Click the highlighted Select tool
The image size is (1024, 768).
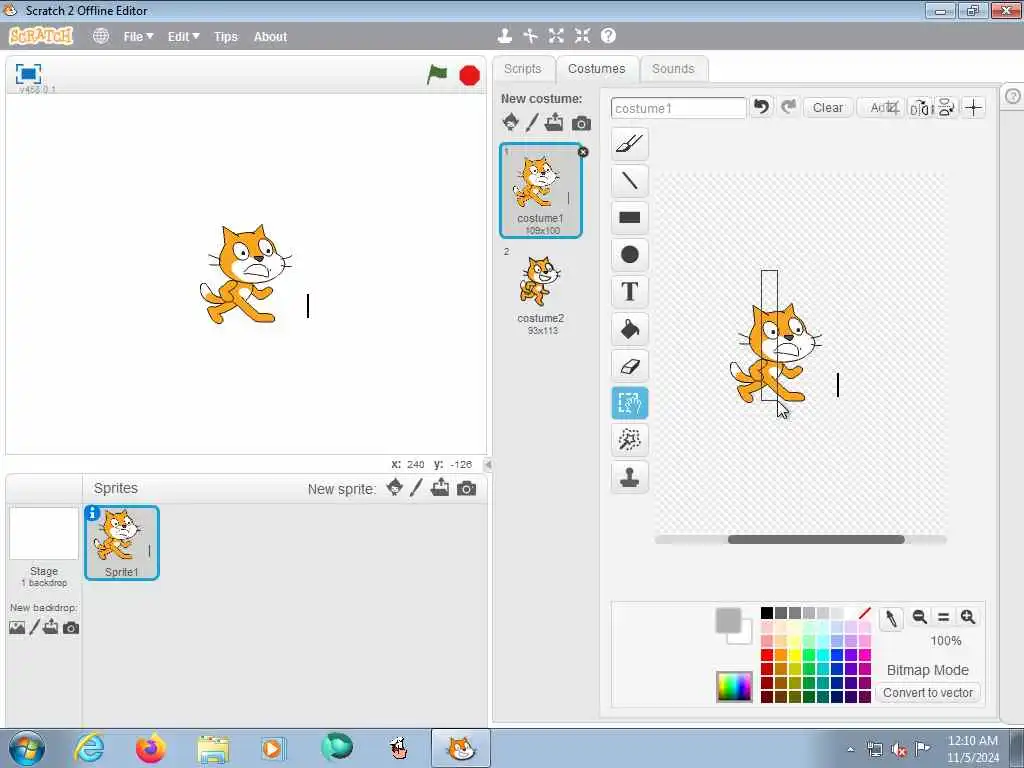click(630, 403)
